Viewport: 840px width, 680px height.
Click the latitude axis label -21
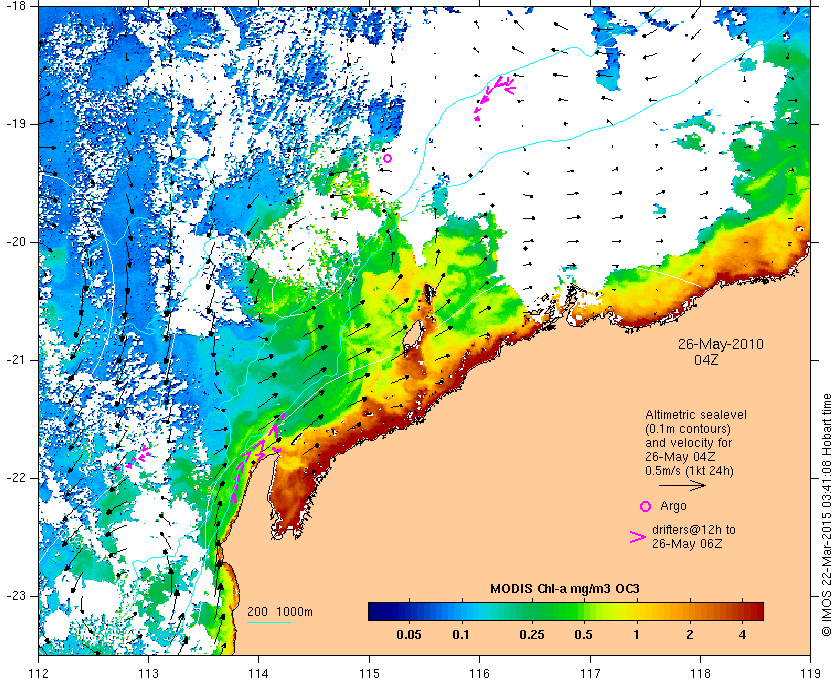click(x=14, y=360)
